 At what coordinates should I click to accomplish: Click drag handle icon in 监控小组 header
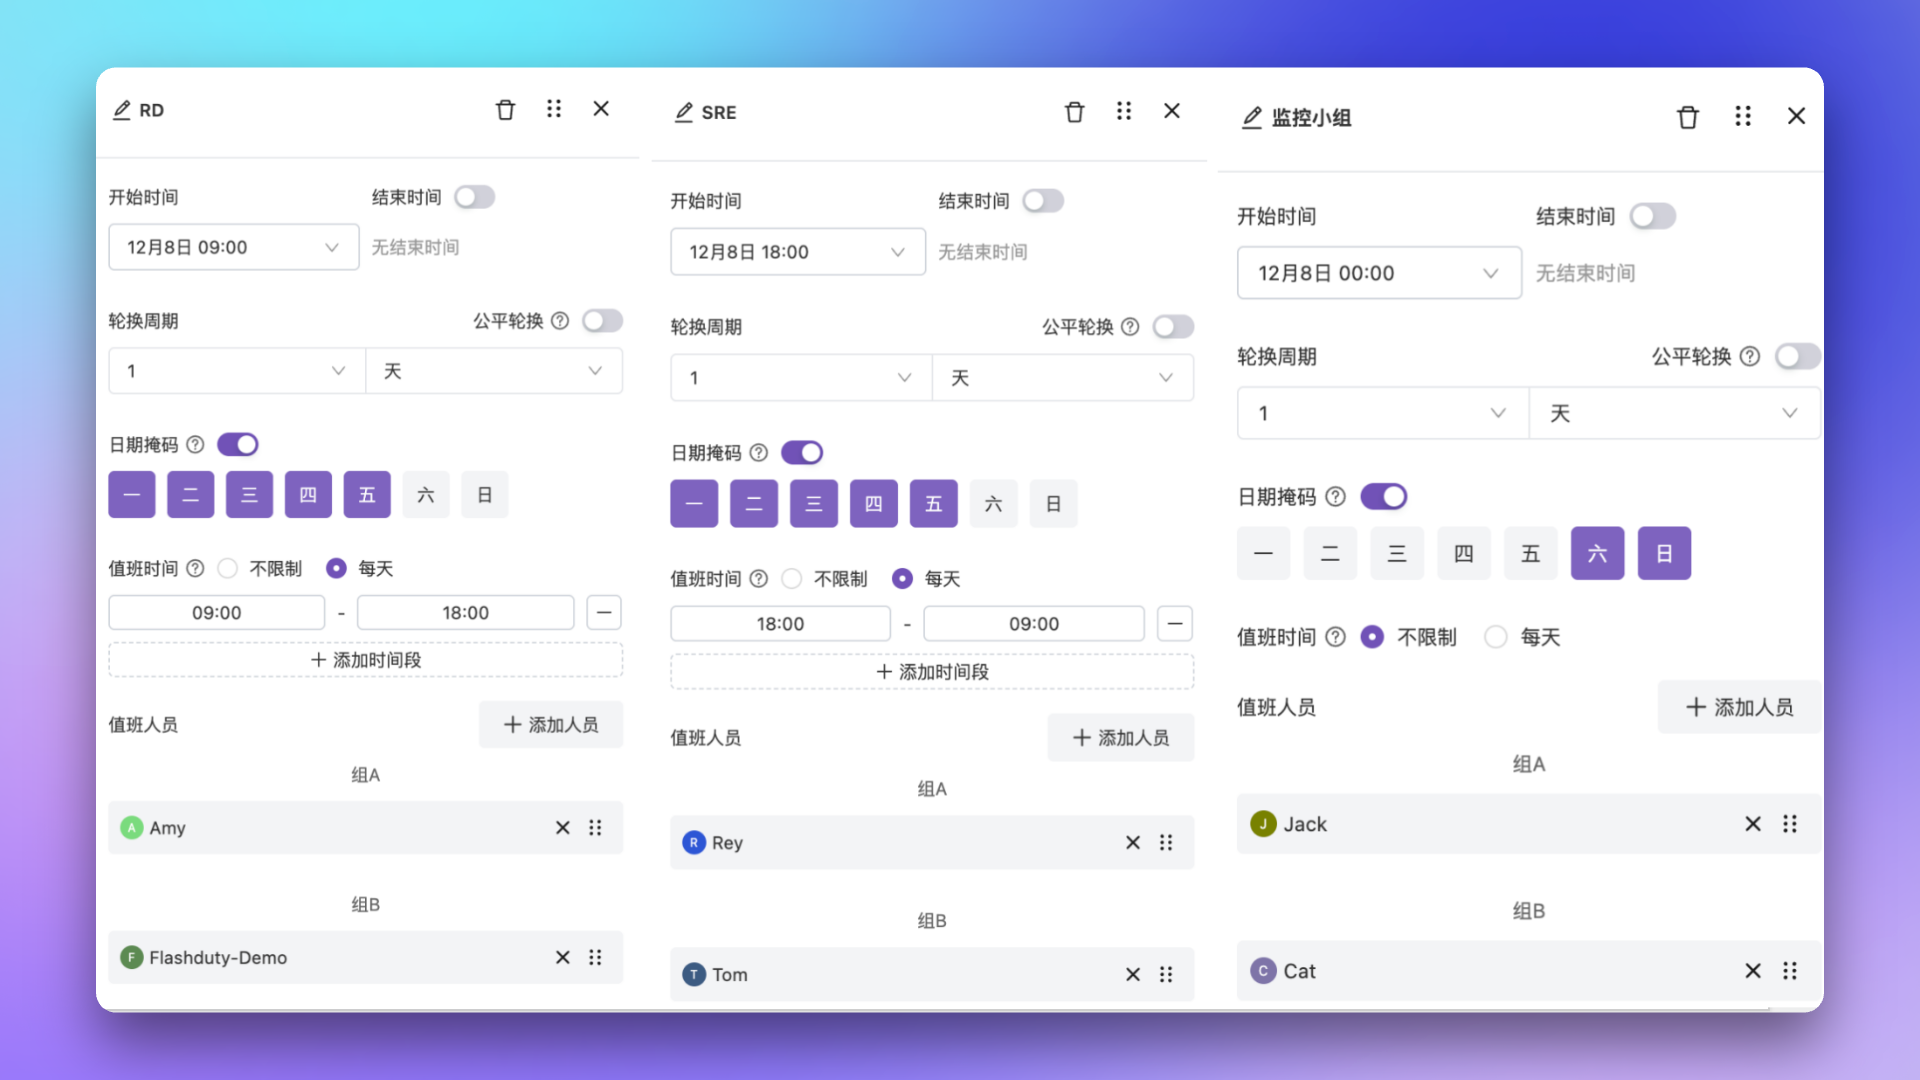pyautogui.click(x=1743, y=117)
